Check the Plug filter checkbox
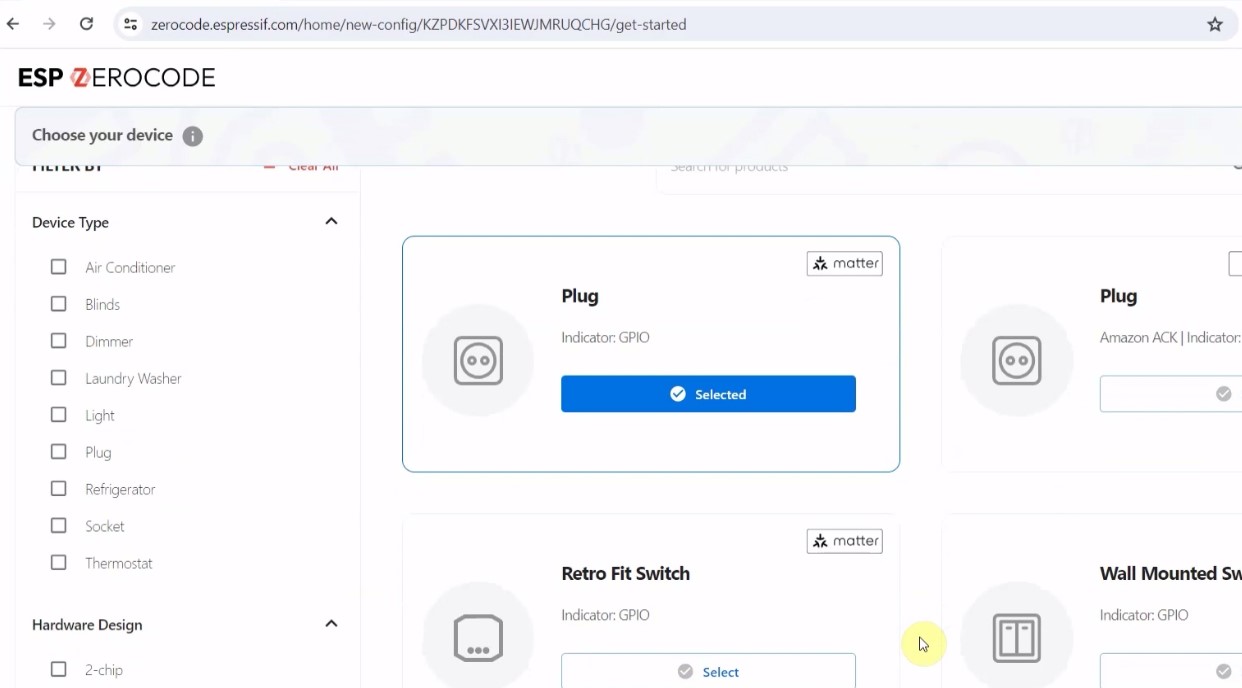 [58, 451]
